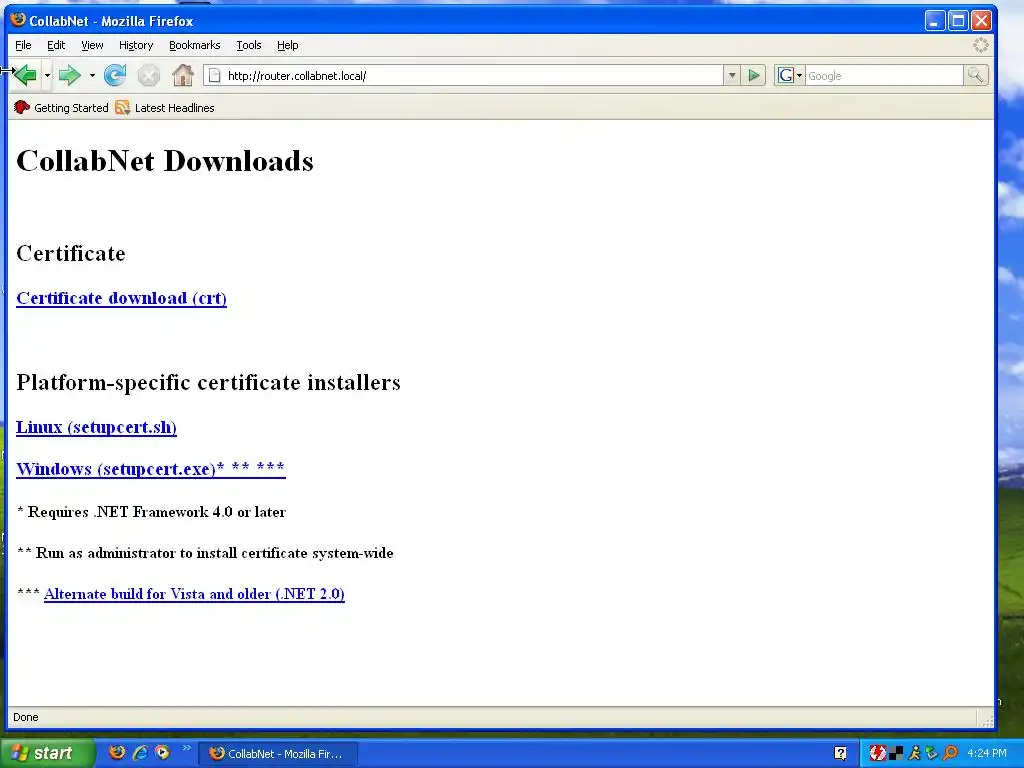Click the green Forward arrow button
The image size is (1024, 768).
(x=69, y=76)
